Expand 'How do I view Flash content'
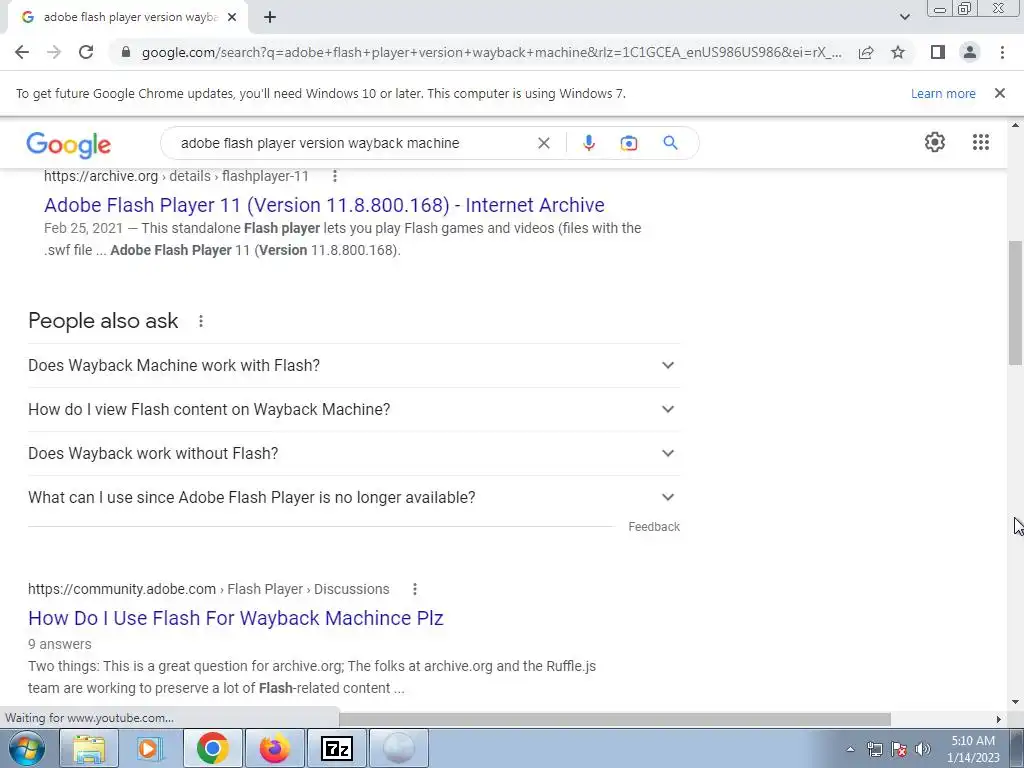1024x768 pixels. pyautogui.click(x=354, y=409)
